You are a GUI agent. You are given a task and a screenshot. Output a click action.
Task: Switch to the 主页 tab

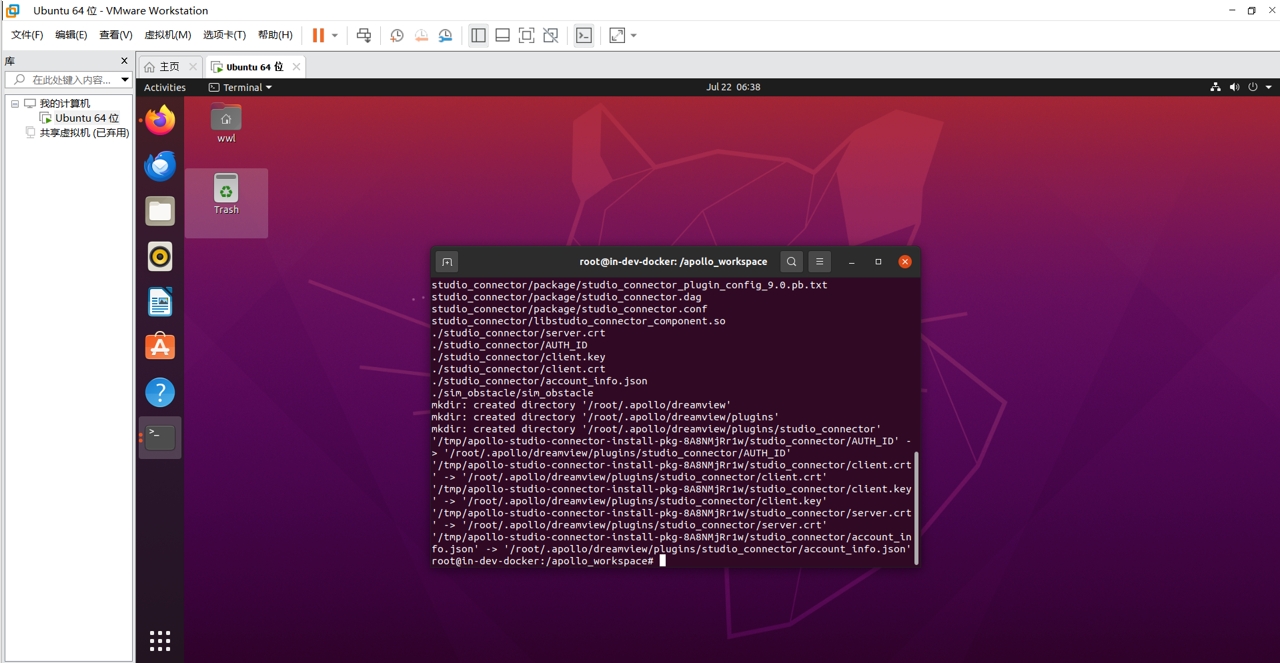168,66
